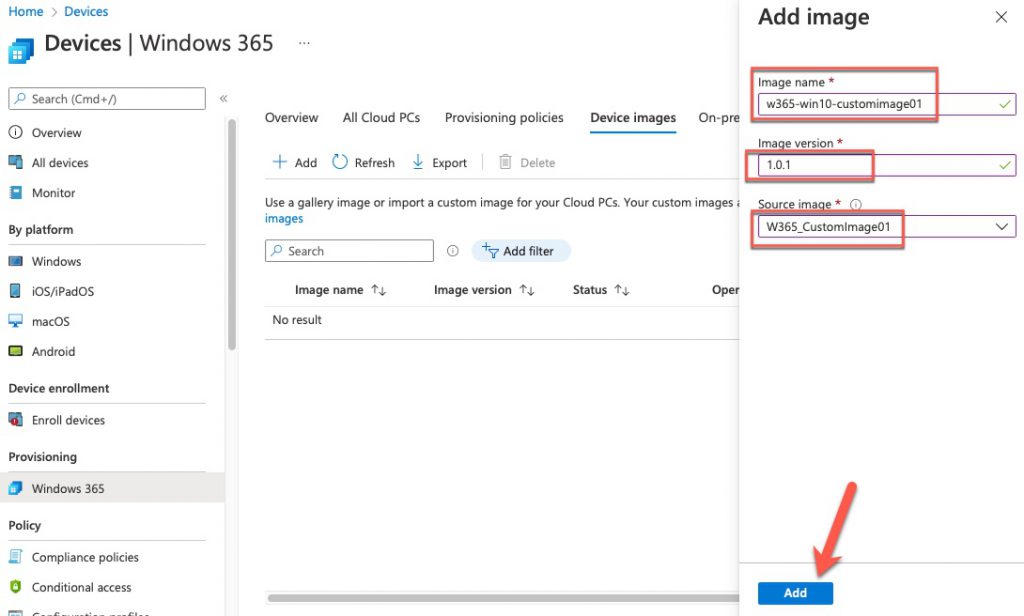Open macOS under By platform

50,321
